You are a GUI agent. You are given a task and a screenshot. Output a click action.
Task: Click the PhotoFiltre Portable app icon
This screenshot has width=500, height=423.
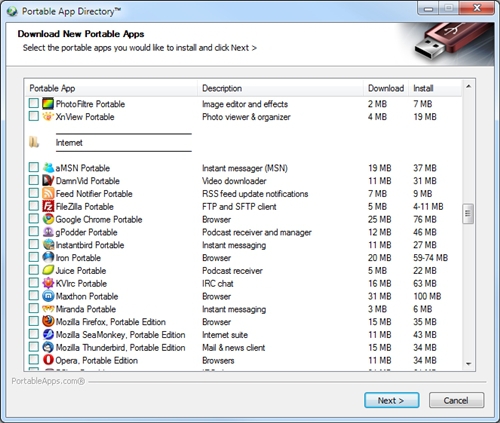tap(48, 104)
